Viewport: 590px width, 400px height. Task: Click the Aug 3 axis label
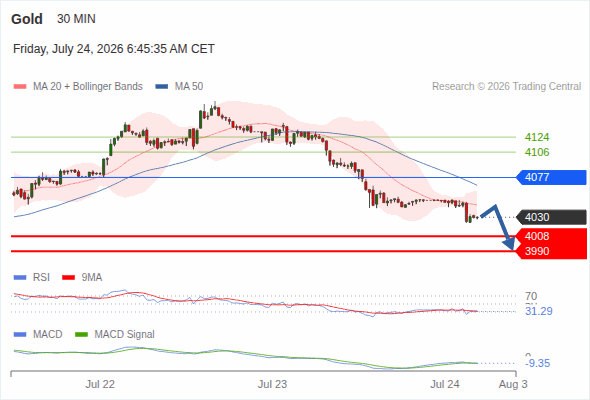513,384
